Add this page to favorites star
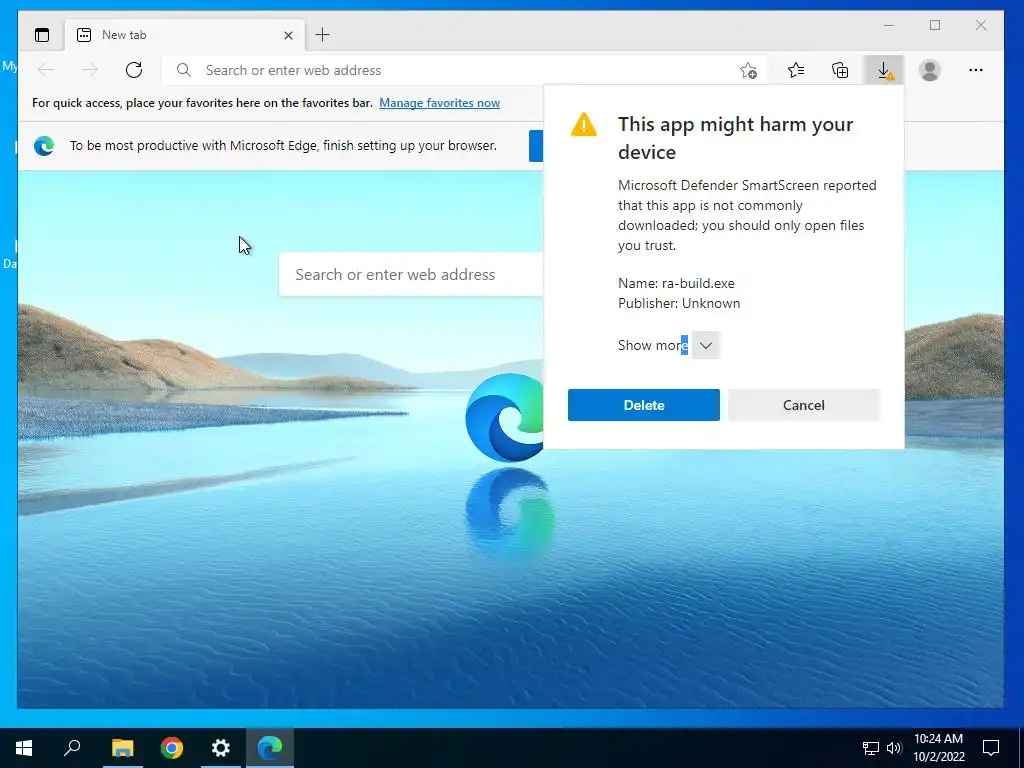The width and height of the screenshot is (1024, 768). pyautogui.click(x=748, y=70)
